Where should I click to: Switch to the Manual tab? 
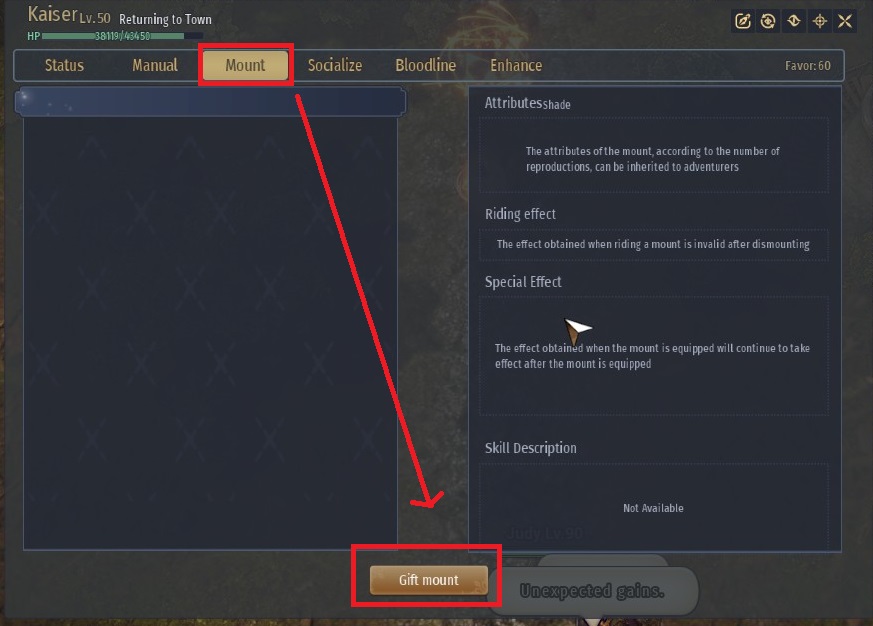pos(155,65)
